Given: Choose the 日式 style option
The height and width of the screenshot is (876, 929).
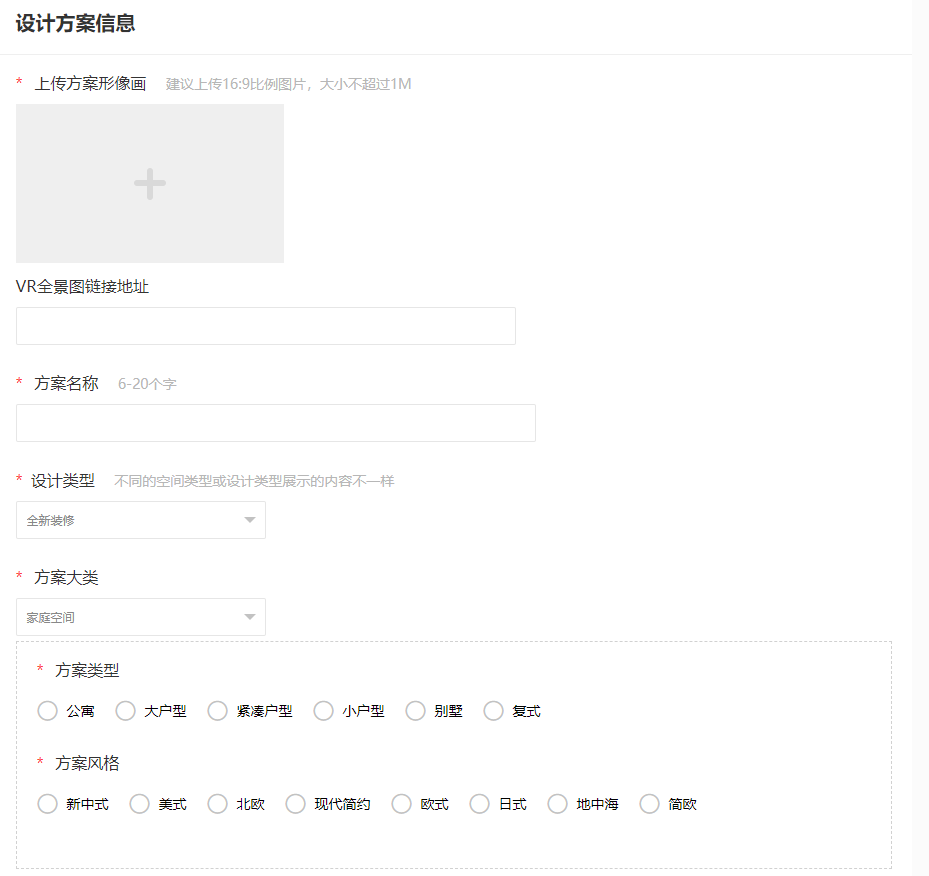Looking at the screenshot, I should [x=480, y=804].
